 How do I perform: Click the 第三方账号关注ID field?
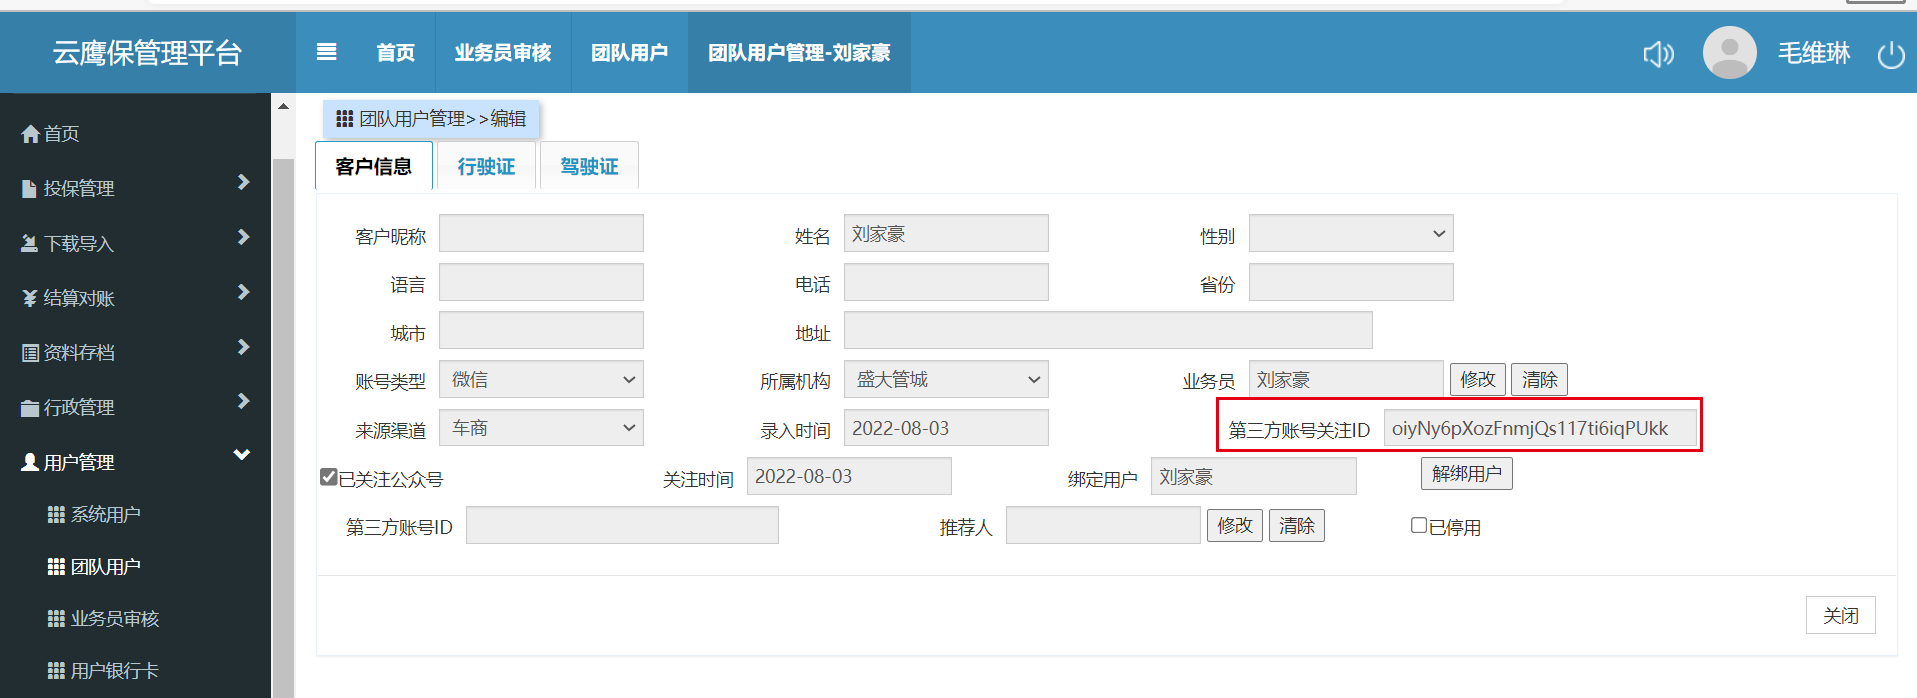(x=1540, y=428)
